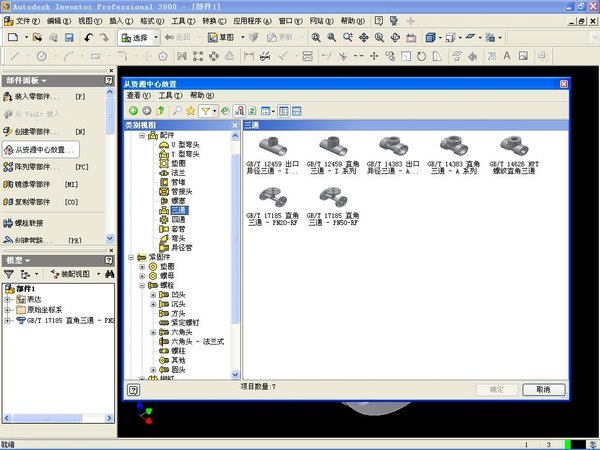
Task: Click 从资源中心放置 panel button
Action: [x=41, y=149]
